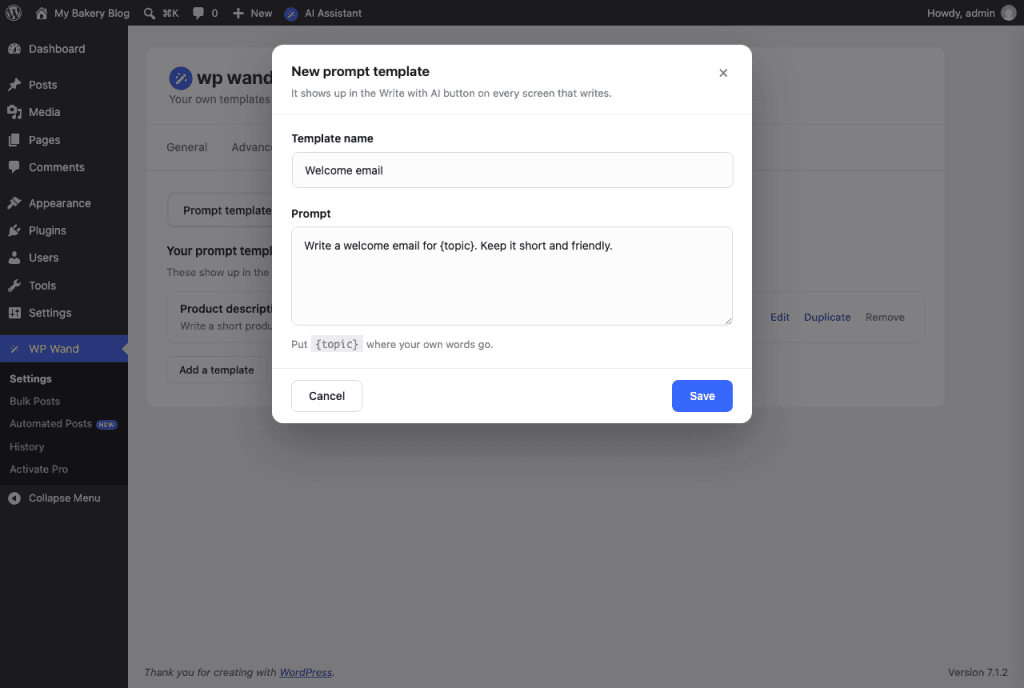Click the wp wand logo icon

pyautogui.click(x=180, y=78)
